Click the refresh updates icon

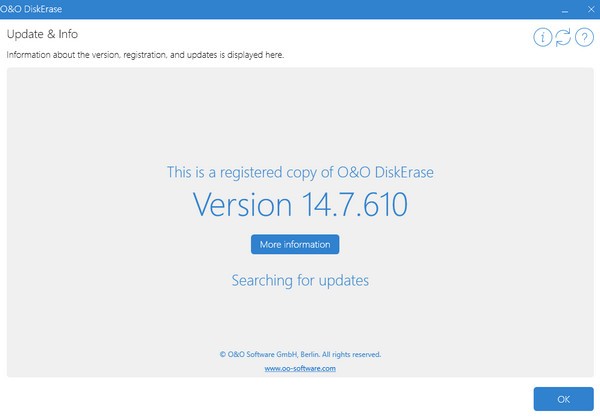tap(563, 37)
